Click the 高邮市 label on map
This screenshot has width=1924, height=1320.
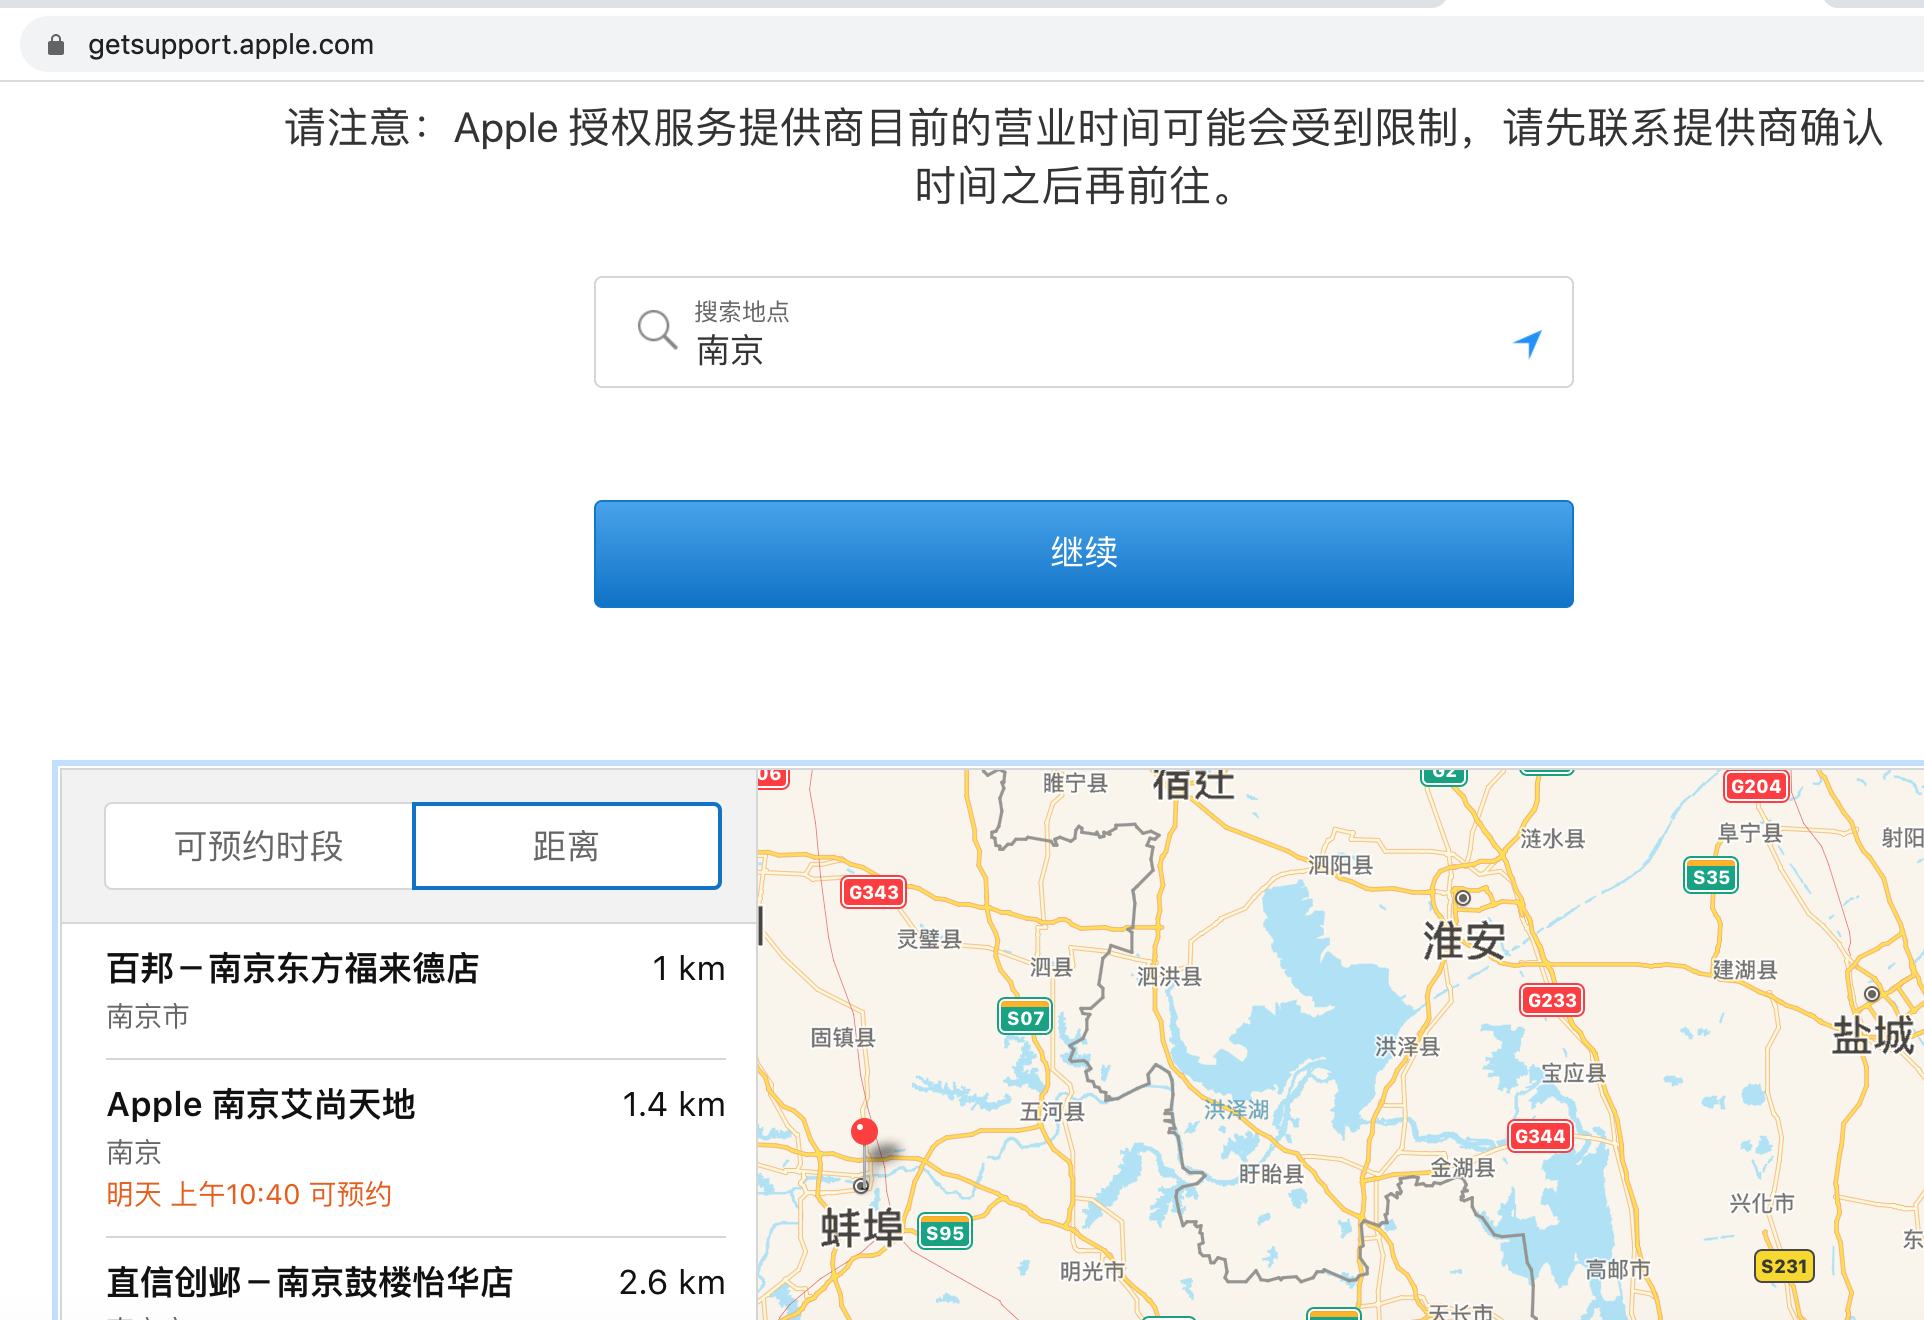[1618, 1269]
